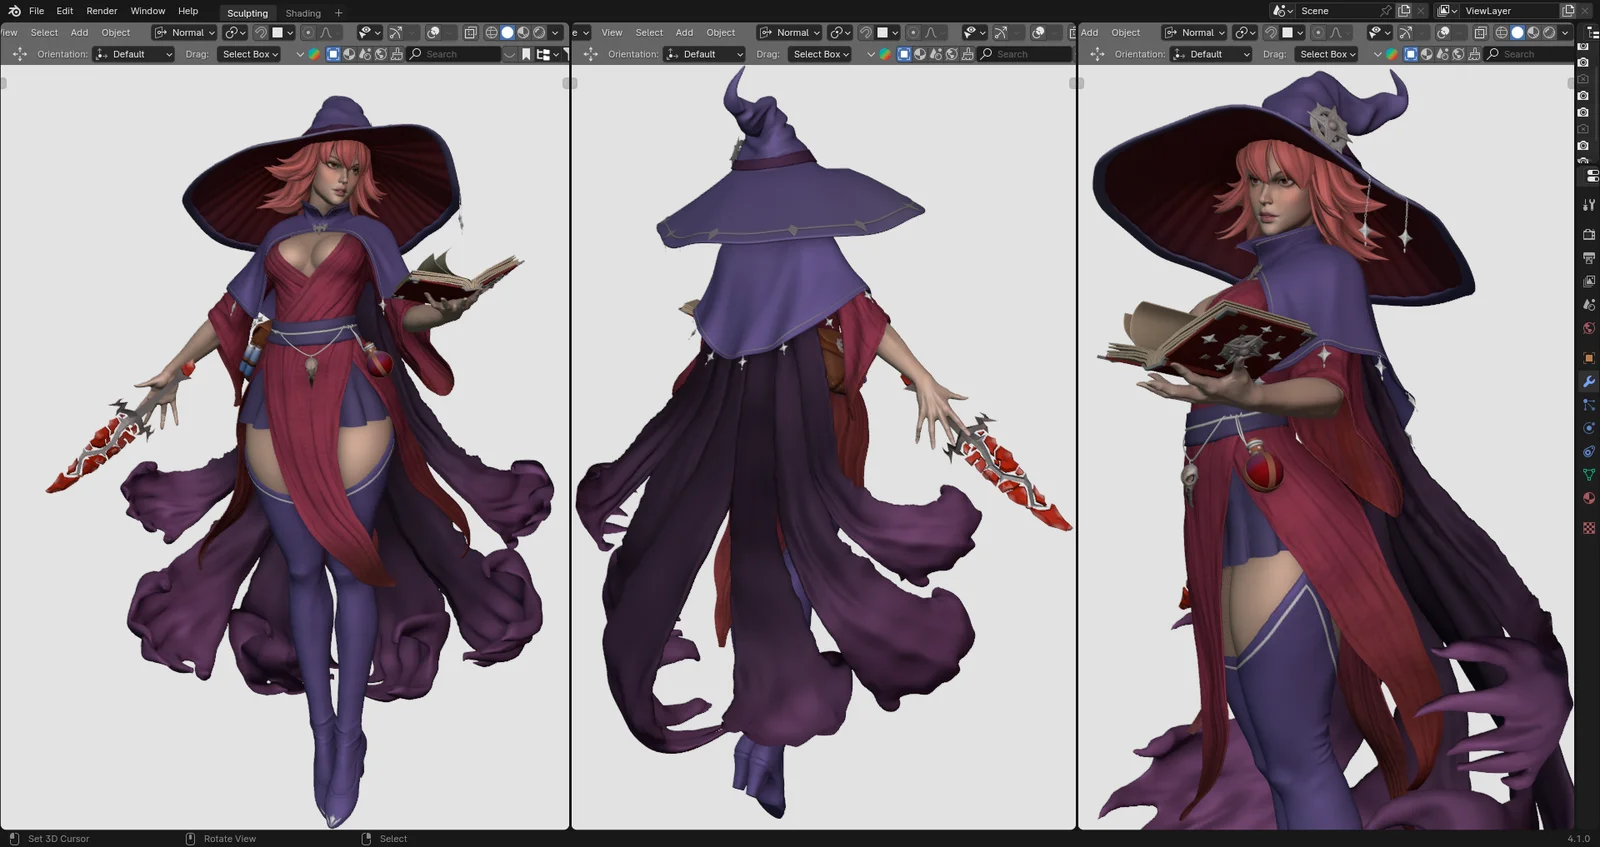Open Scene properties tab
Image resolution: width=1600 pixels, height=847 pixels.
point(1589,305)
